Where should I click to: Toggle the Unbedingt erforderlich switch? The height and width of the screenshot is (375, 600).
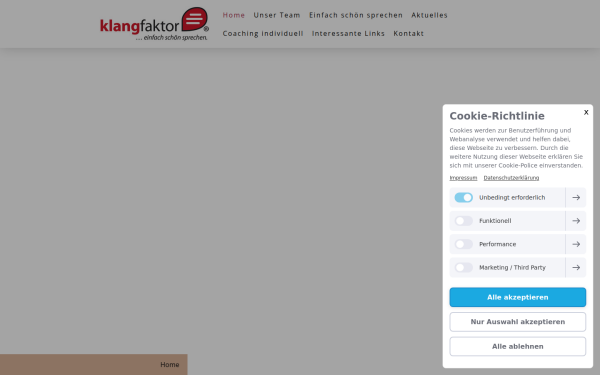point(463,197)
